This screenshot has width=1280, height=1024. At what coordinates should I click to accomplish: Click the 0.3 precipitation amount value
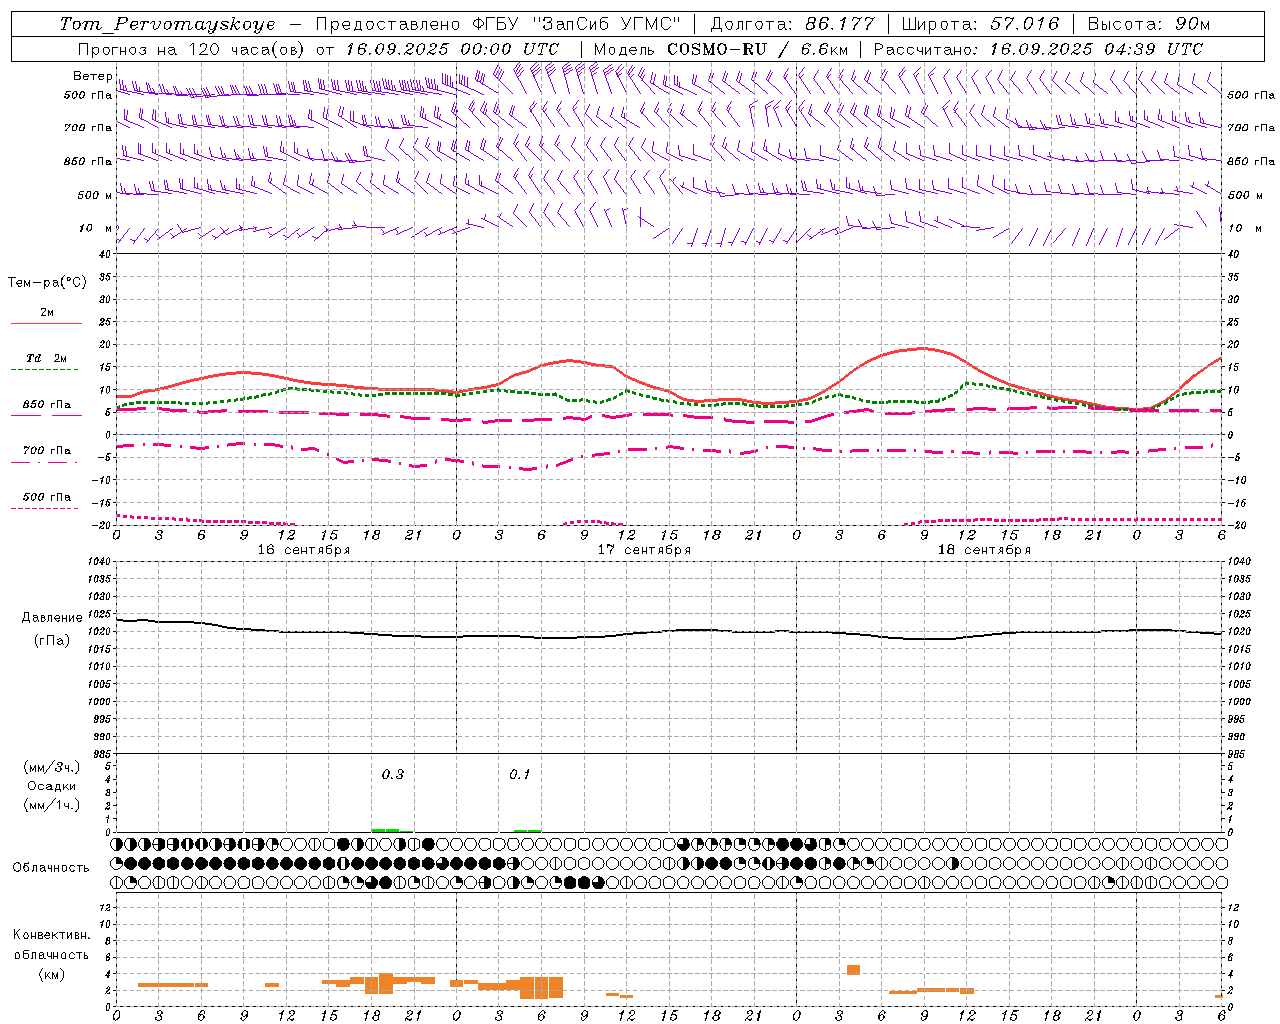pos(393,774)
